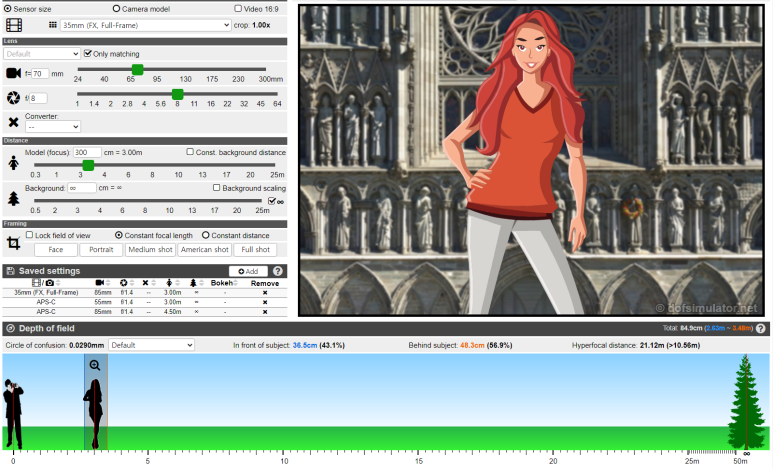Enable Lock field of view checkbox
Image resolution: width=773 pixels, height=469 pixels.
[x=29, y=235]
